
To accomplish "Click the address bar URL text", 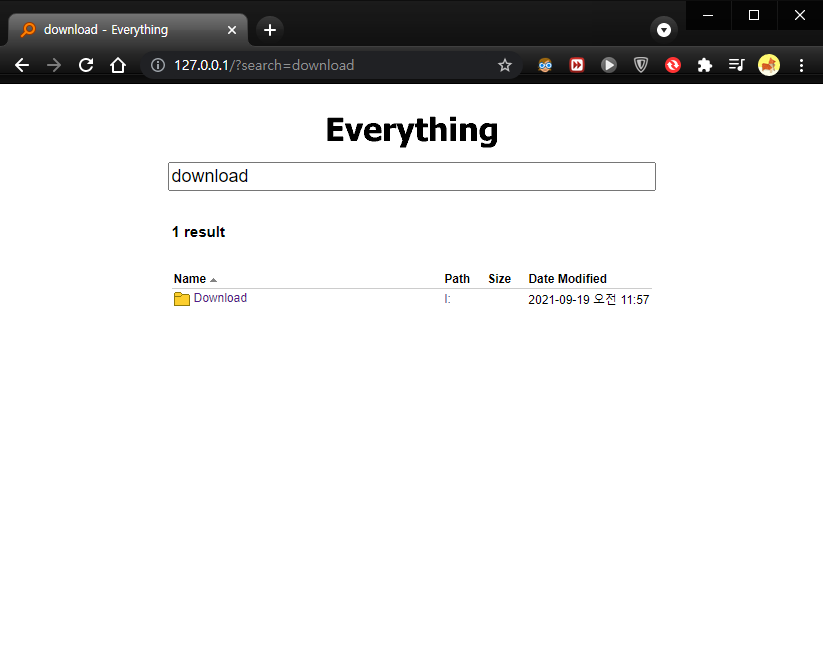I will coord(264,65).
